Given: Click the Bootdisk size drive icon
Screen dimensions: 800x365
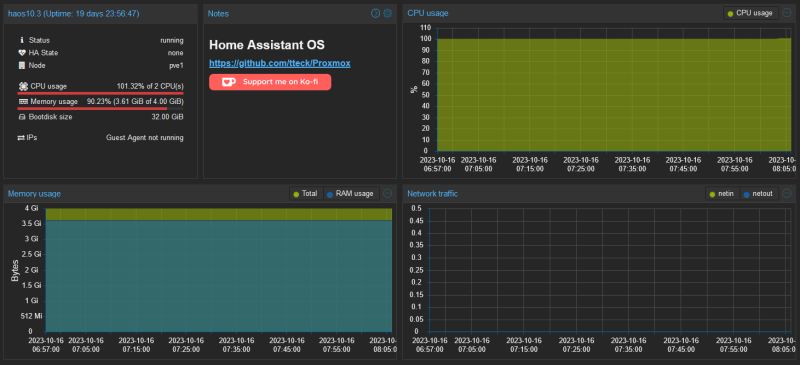Looking at the screenshot, I should pos(22,117).
